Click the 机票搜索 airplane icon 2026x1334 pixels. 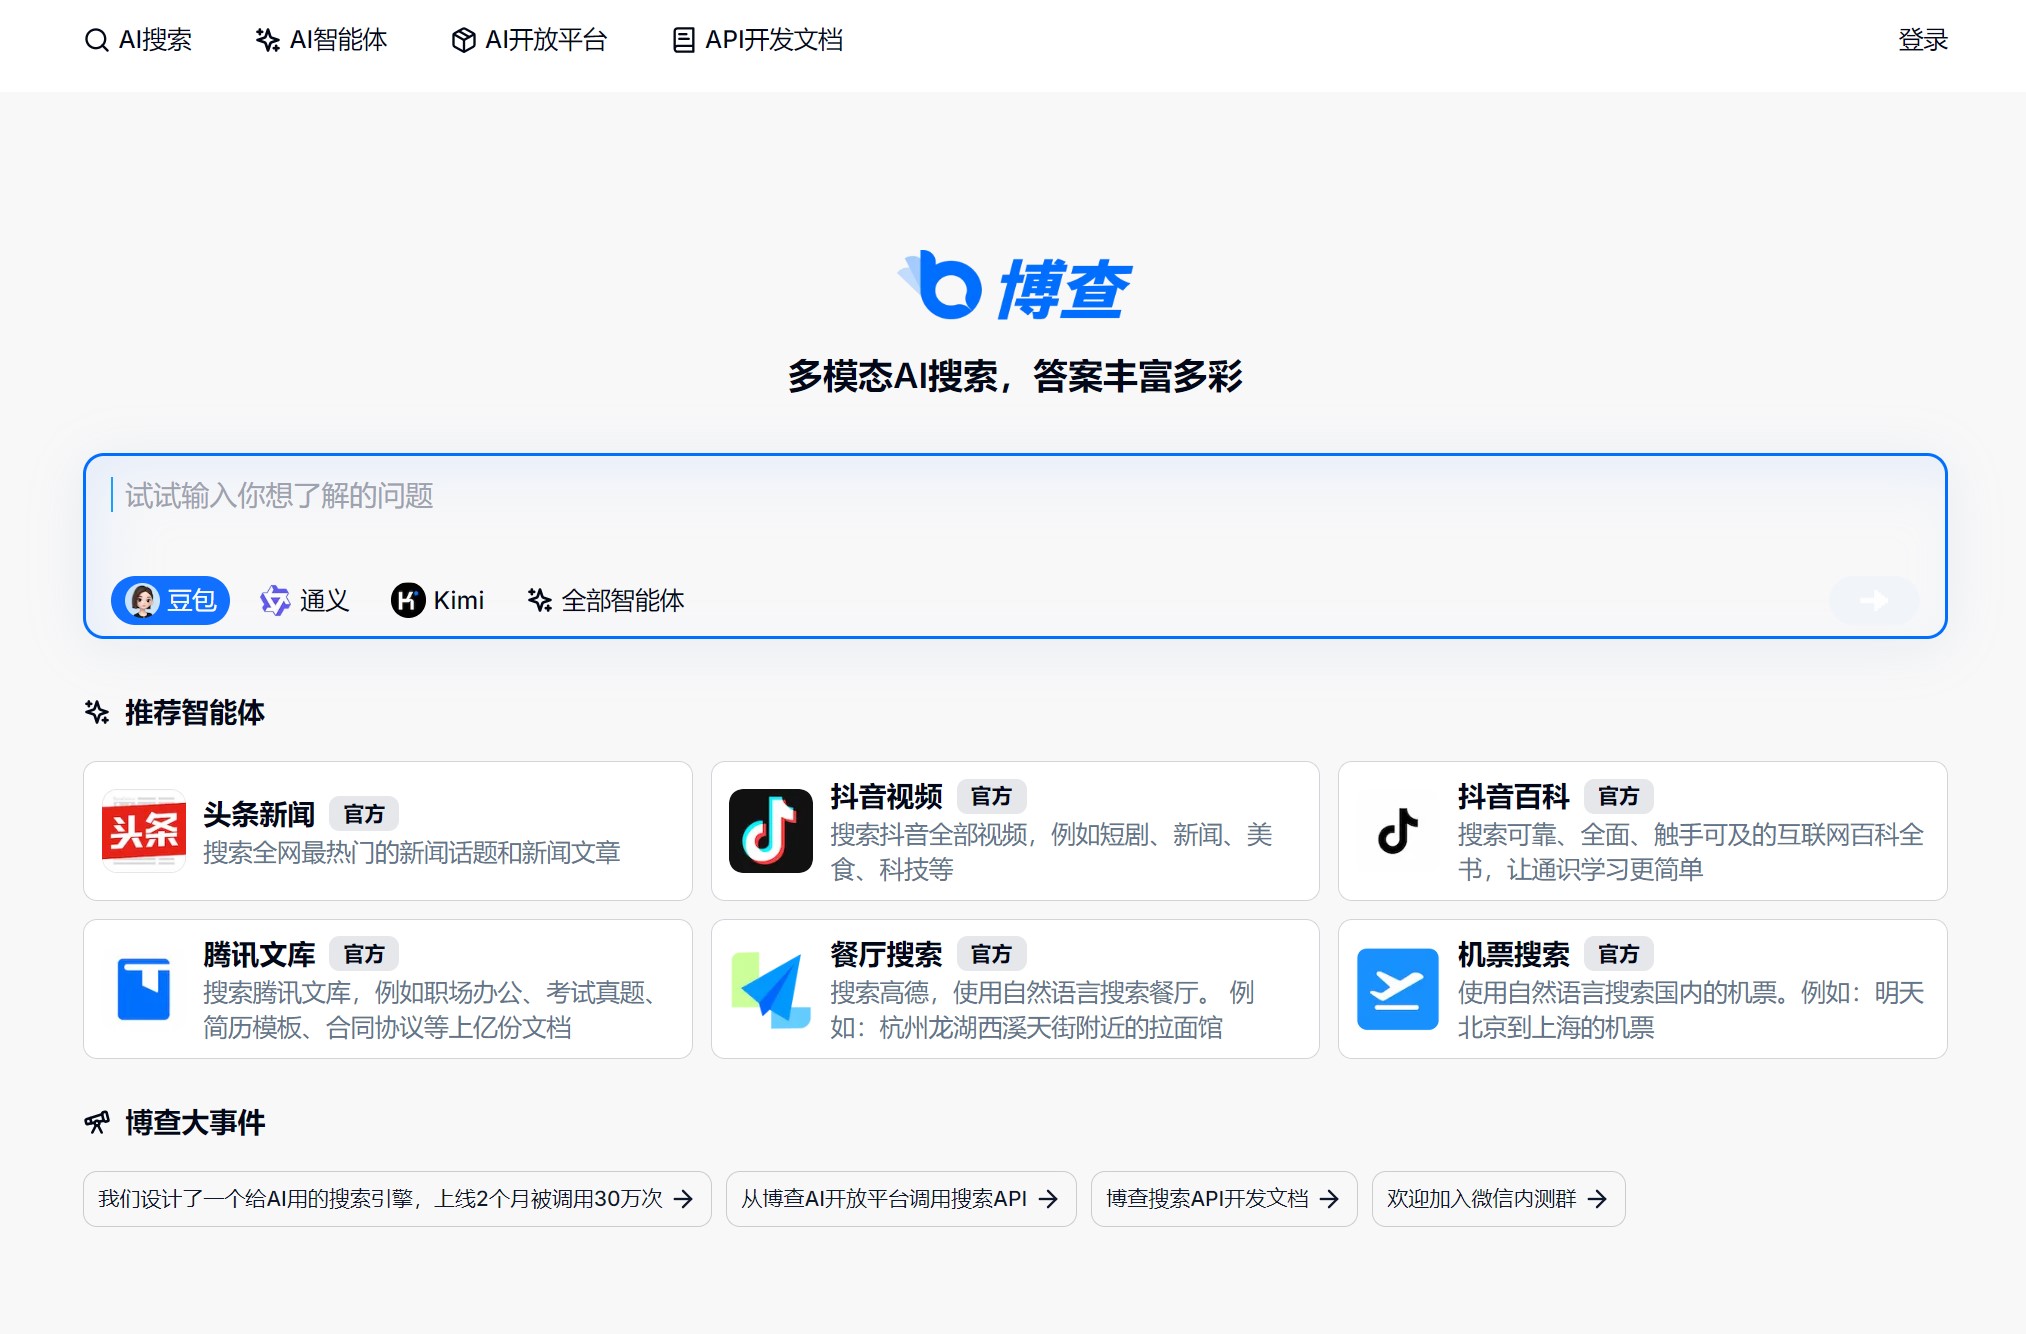tap(1396, 989)
